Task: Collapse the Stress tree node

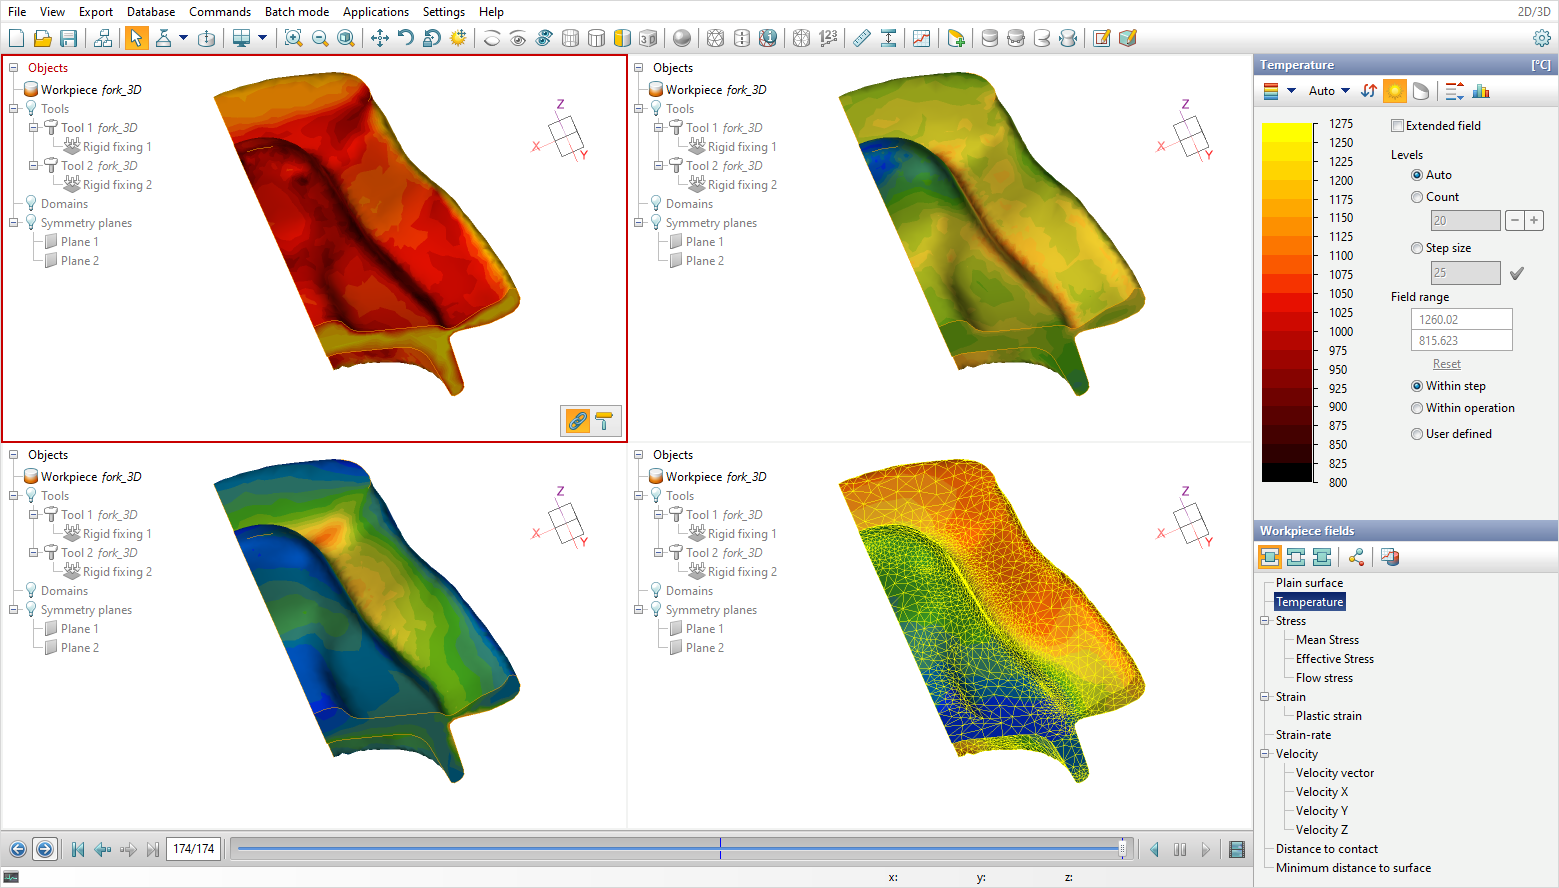Action: [1265, 621]
